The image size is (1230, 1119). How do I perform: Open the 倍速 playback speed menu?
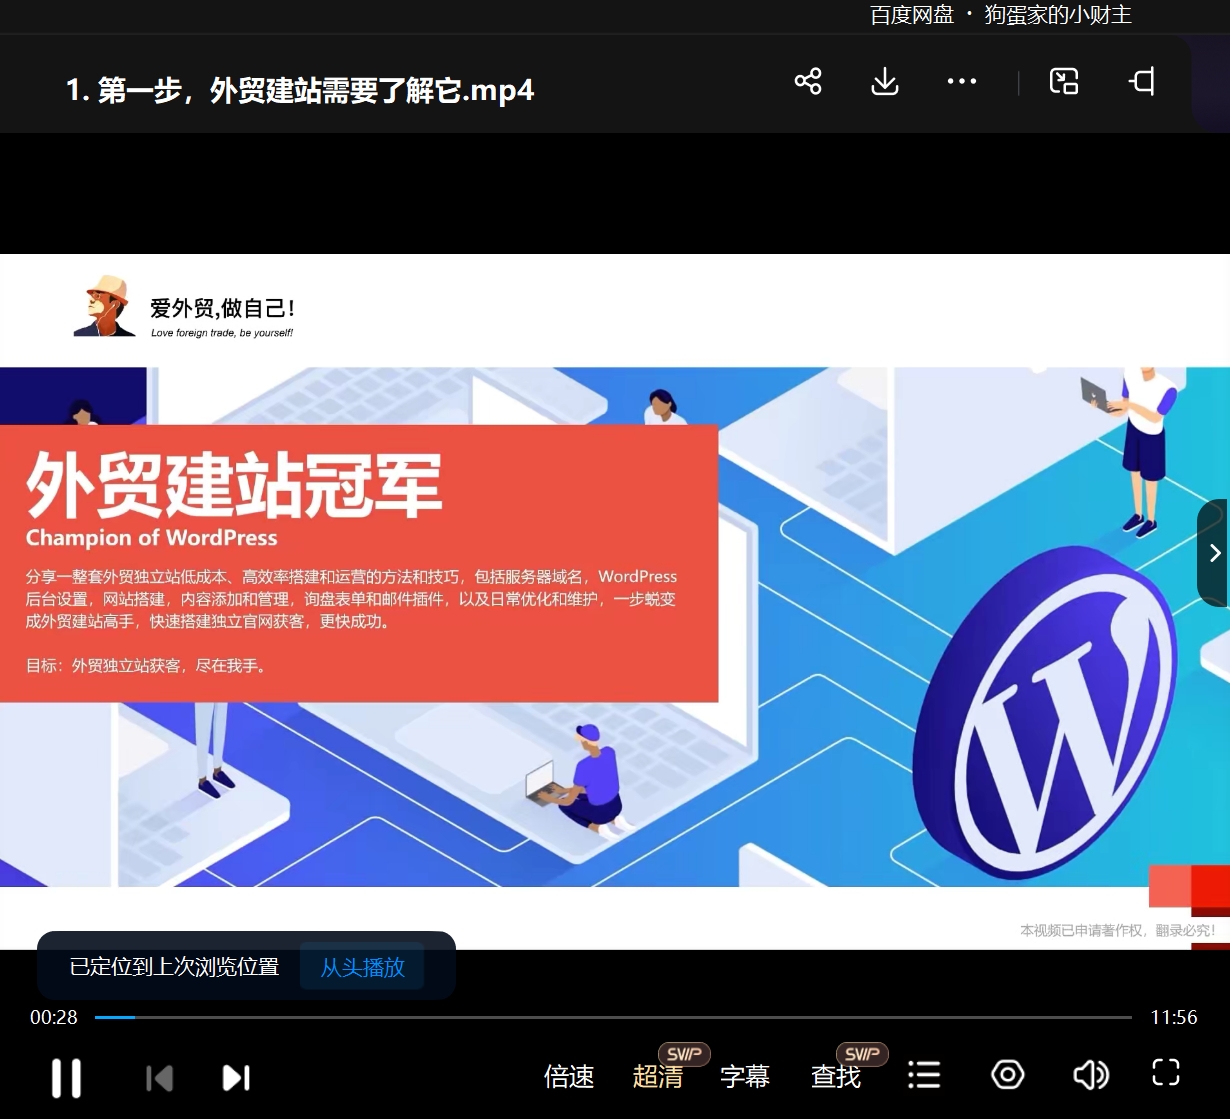569,1077
